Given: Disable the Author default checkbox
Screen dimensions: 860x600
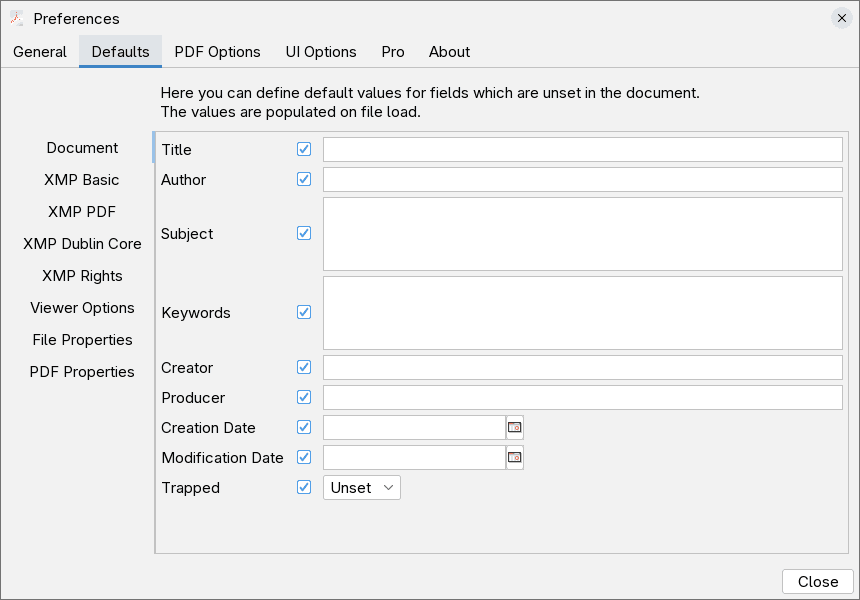Looking at the screenshot, I should tap(304, 180).
